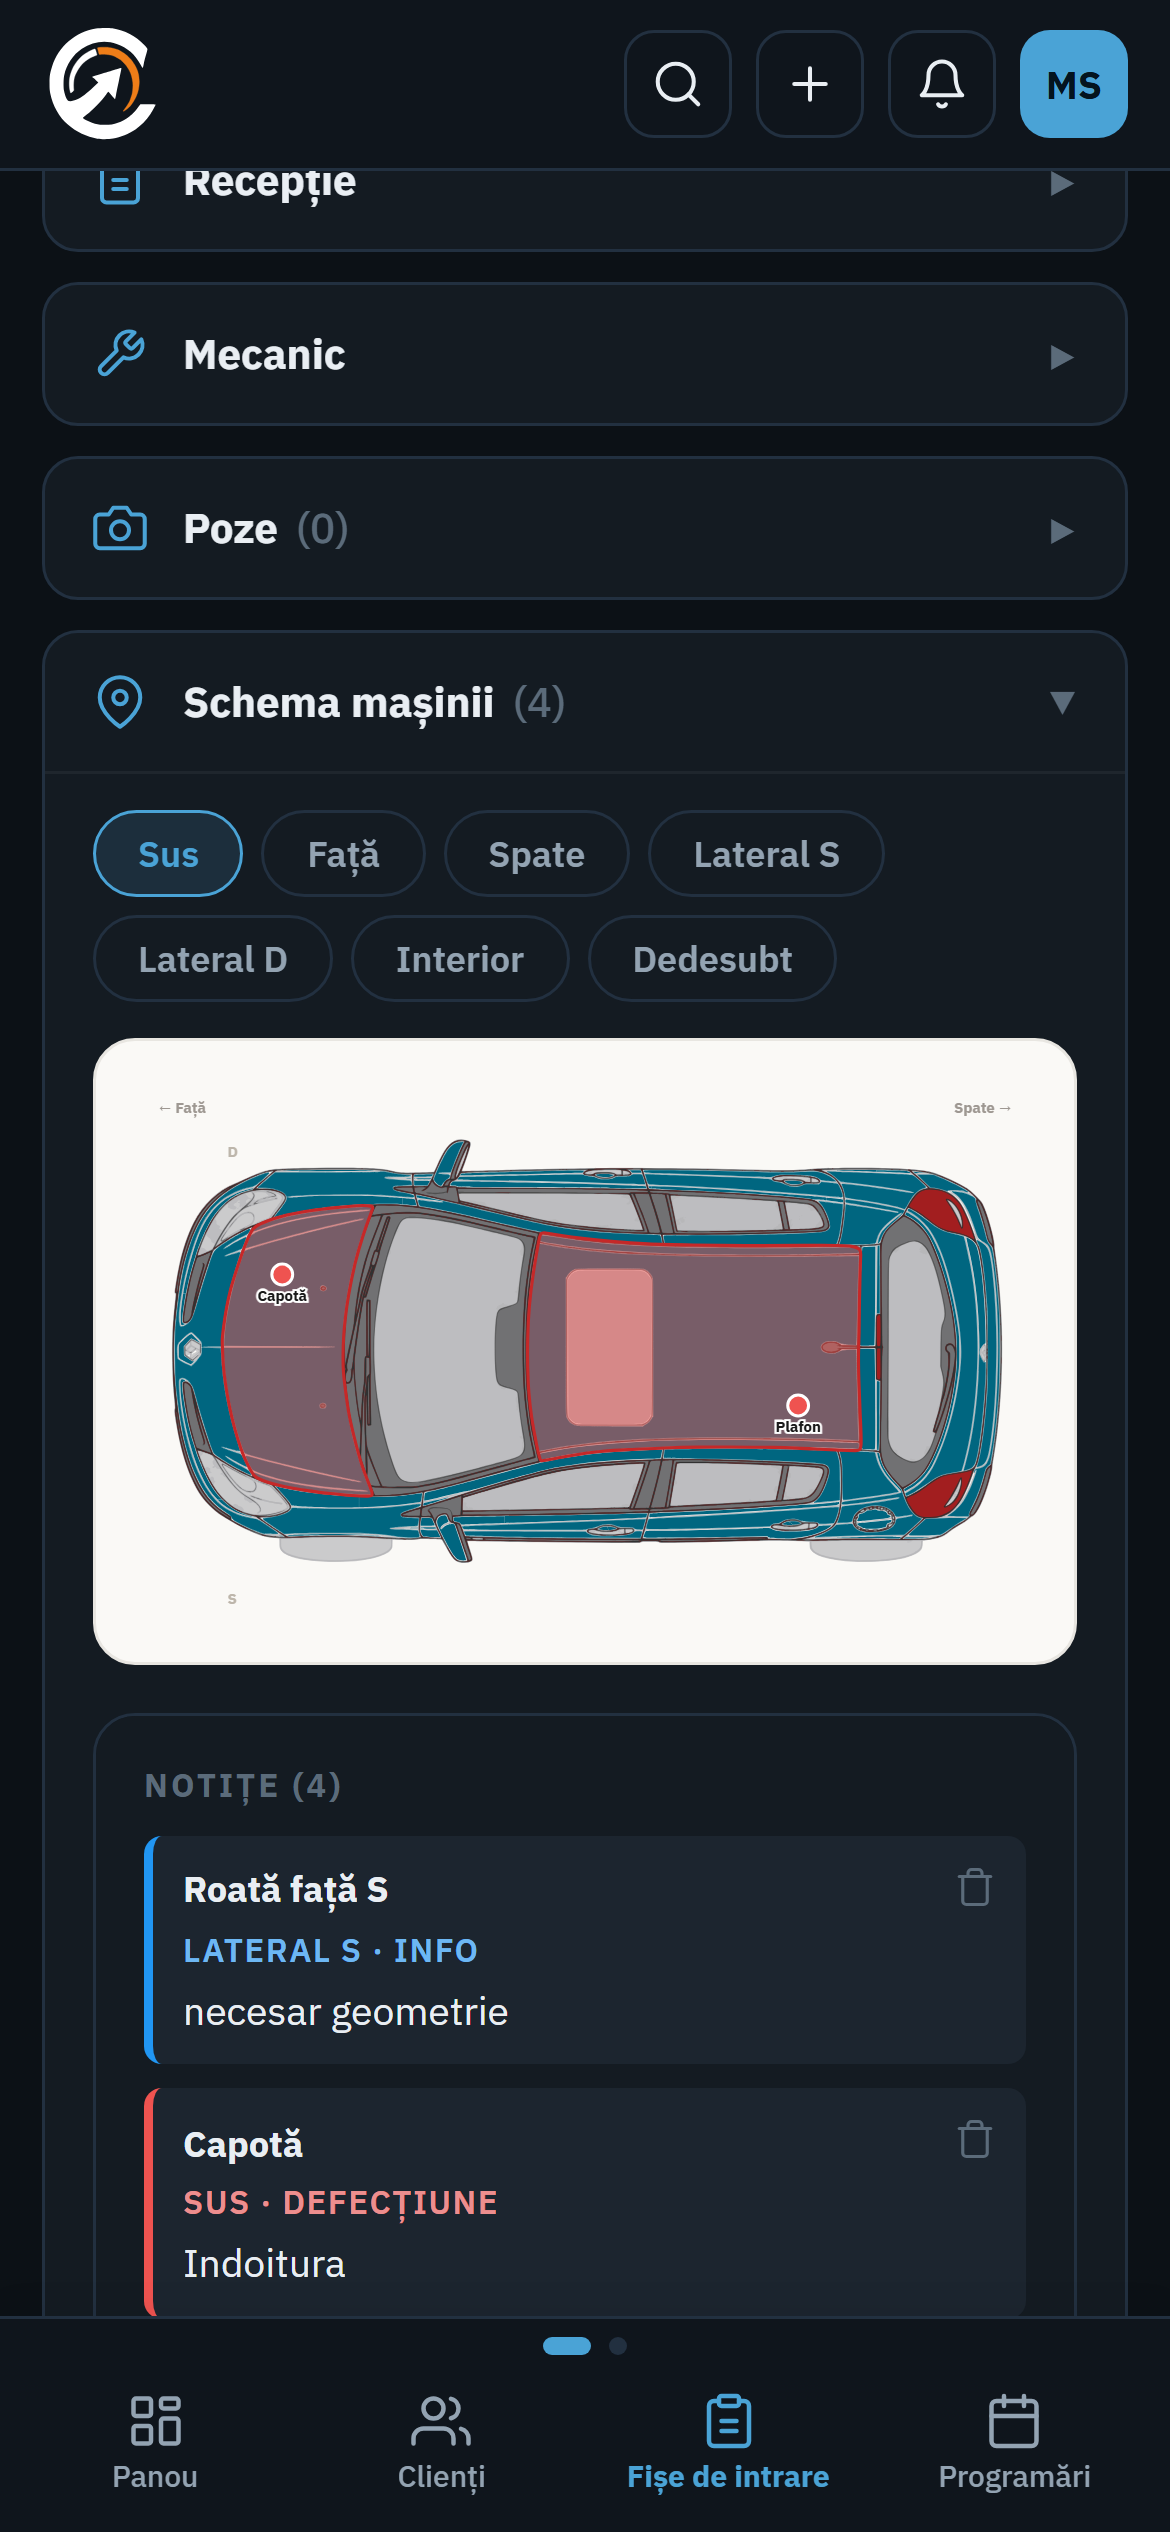
Task: Expand the Mecanic section
Action: point(585,355)
